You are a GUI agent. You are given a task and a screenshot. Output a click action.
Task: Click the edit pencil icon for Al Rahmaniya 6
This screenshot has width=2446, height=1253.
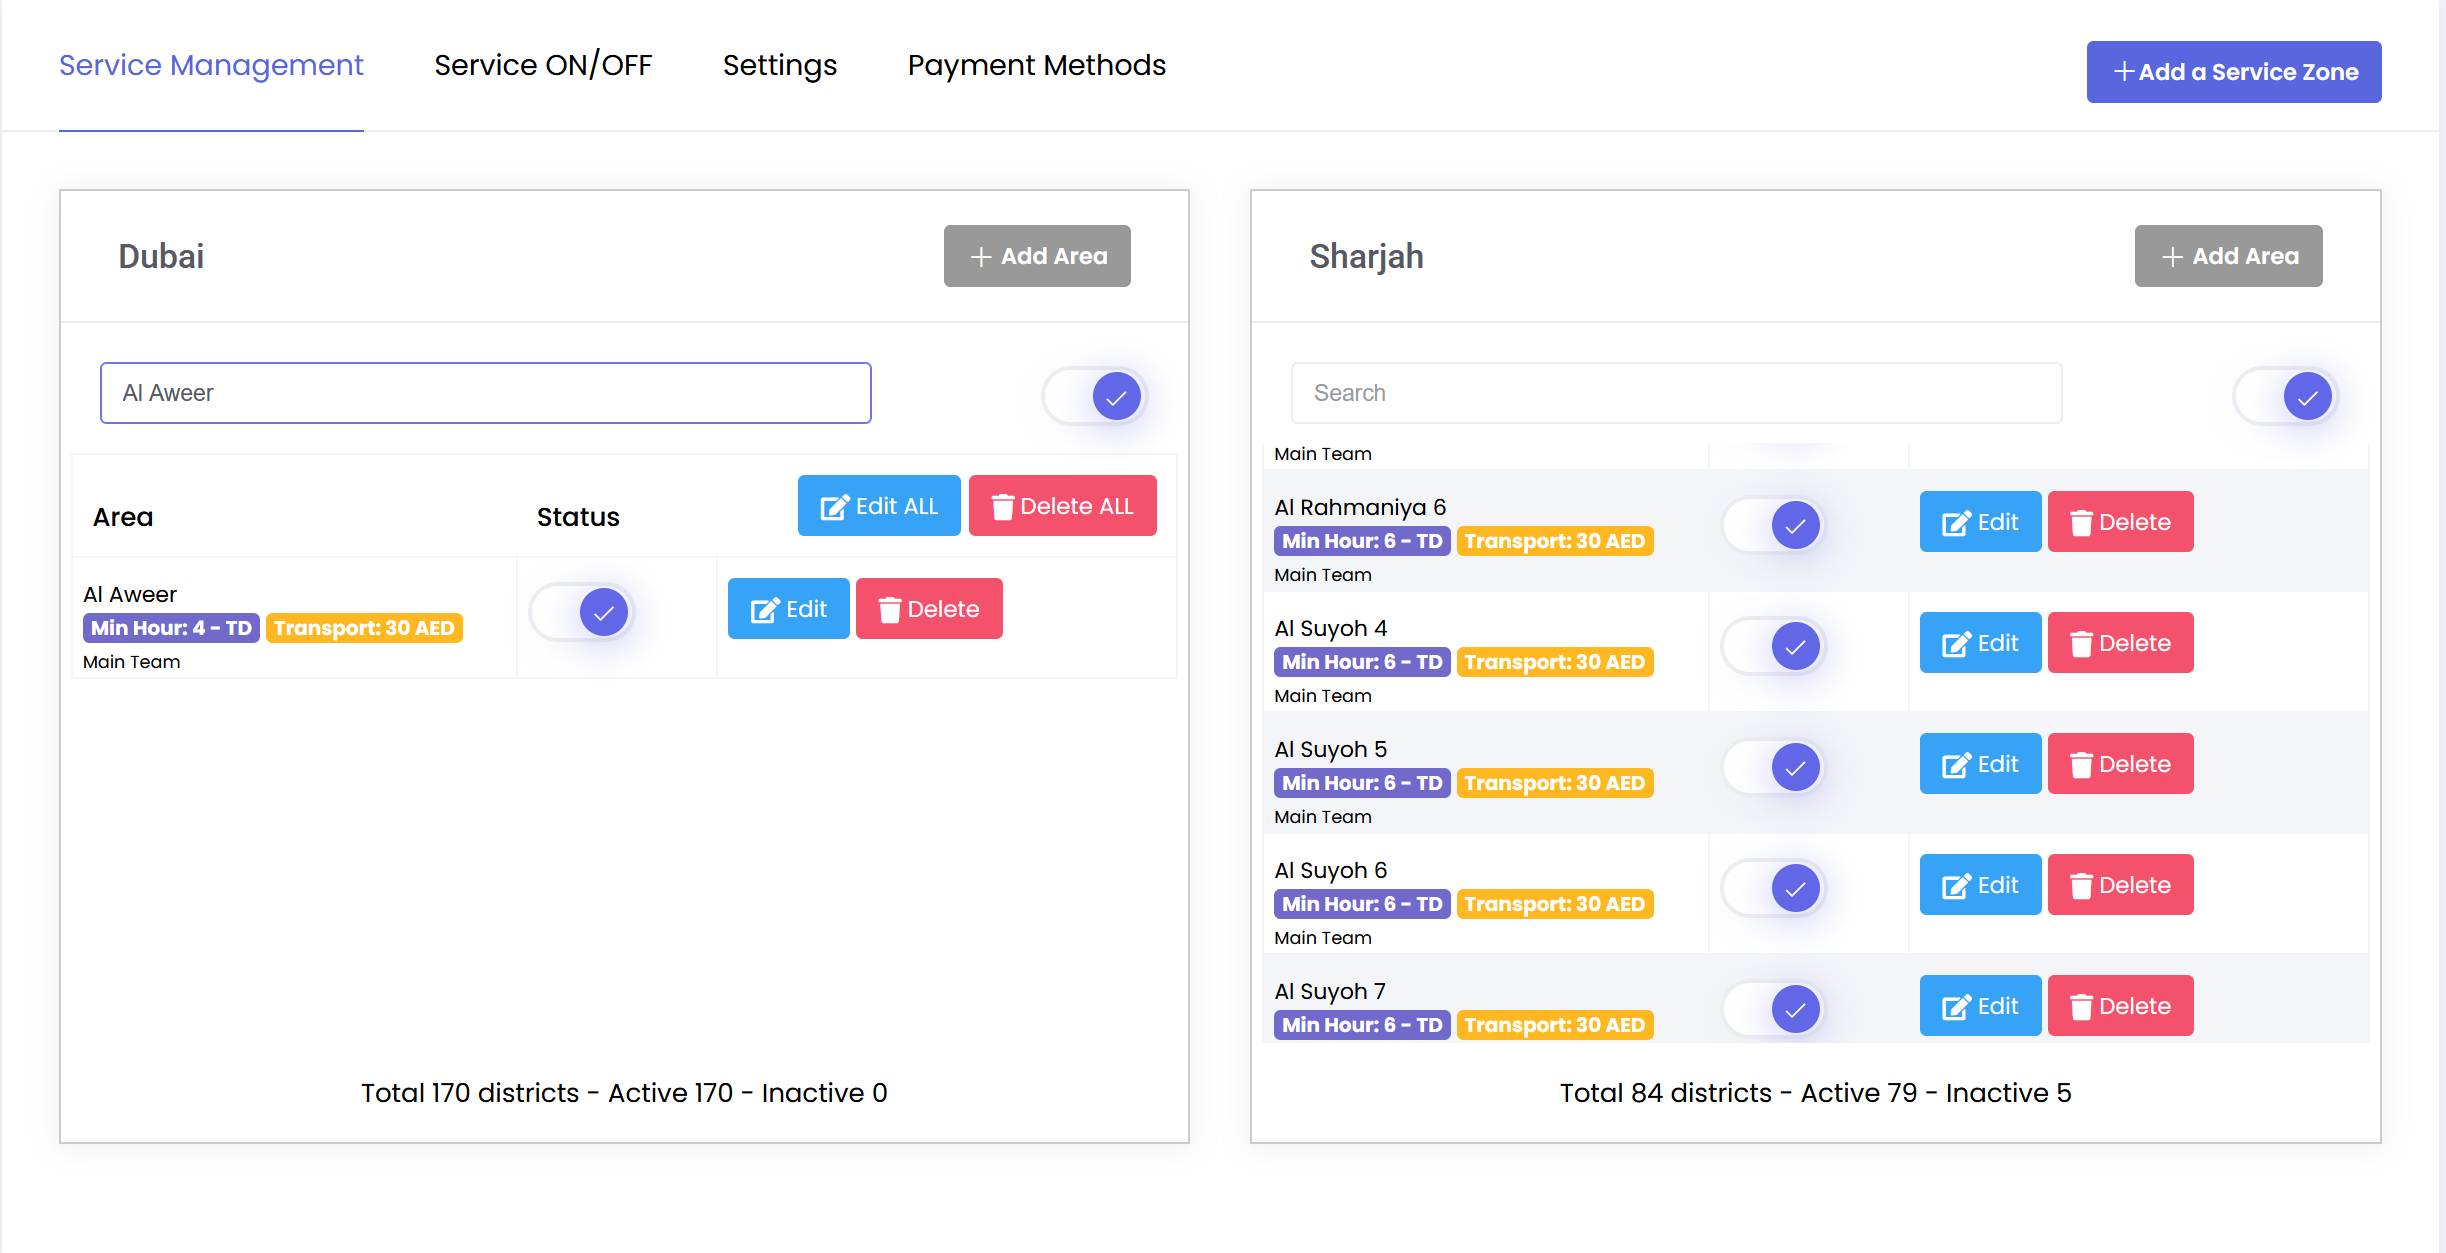click(x=1955, y=523)
